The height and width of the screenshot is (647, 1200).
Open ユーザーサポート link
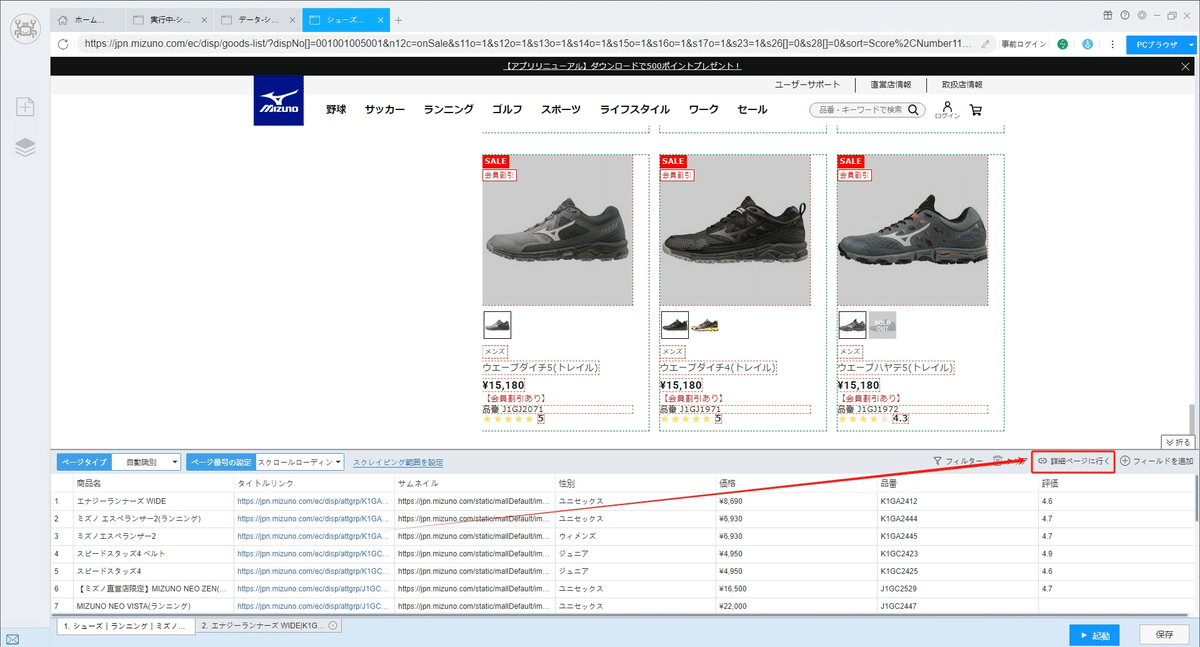(x=808, y=85)
